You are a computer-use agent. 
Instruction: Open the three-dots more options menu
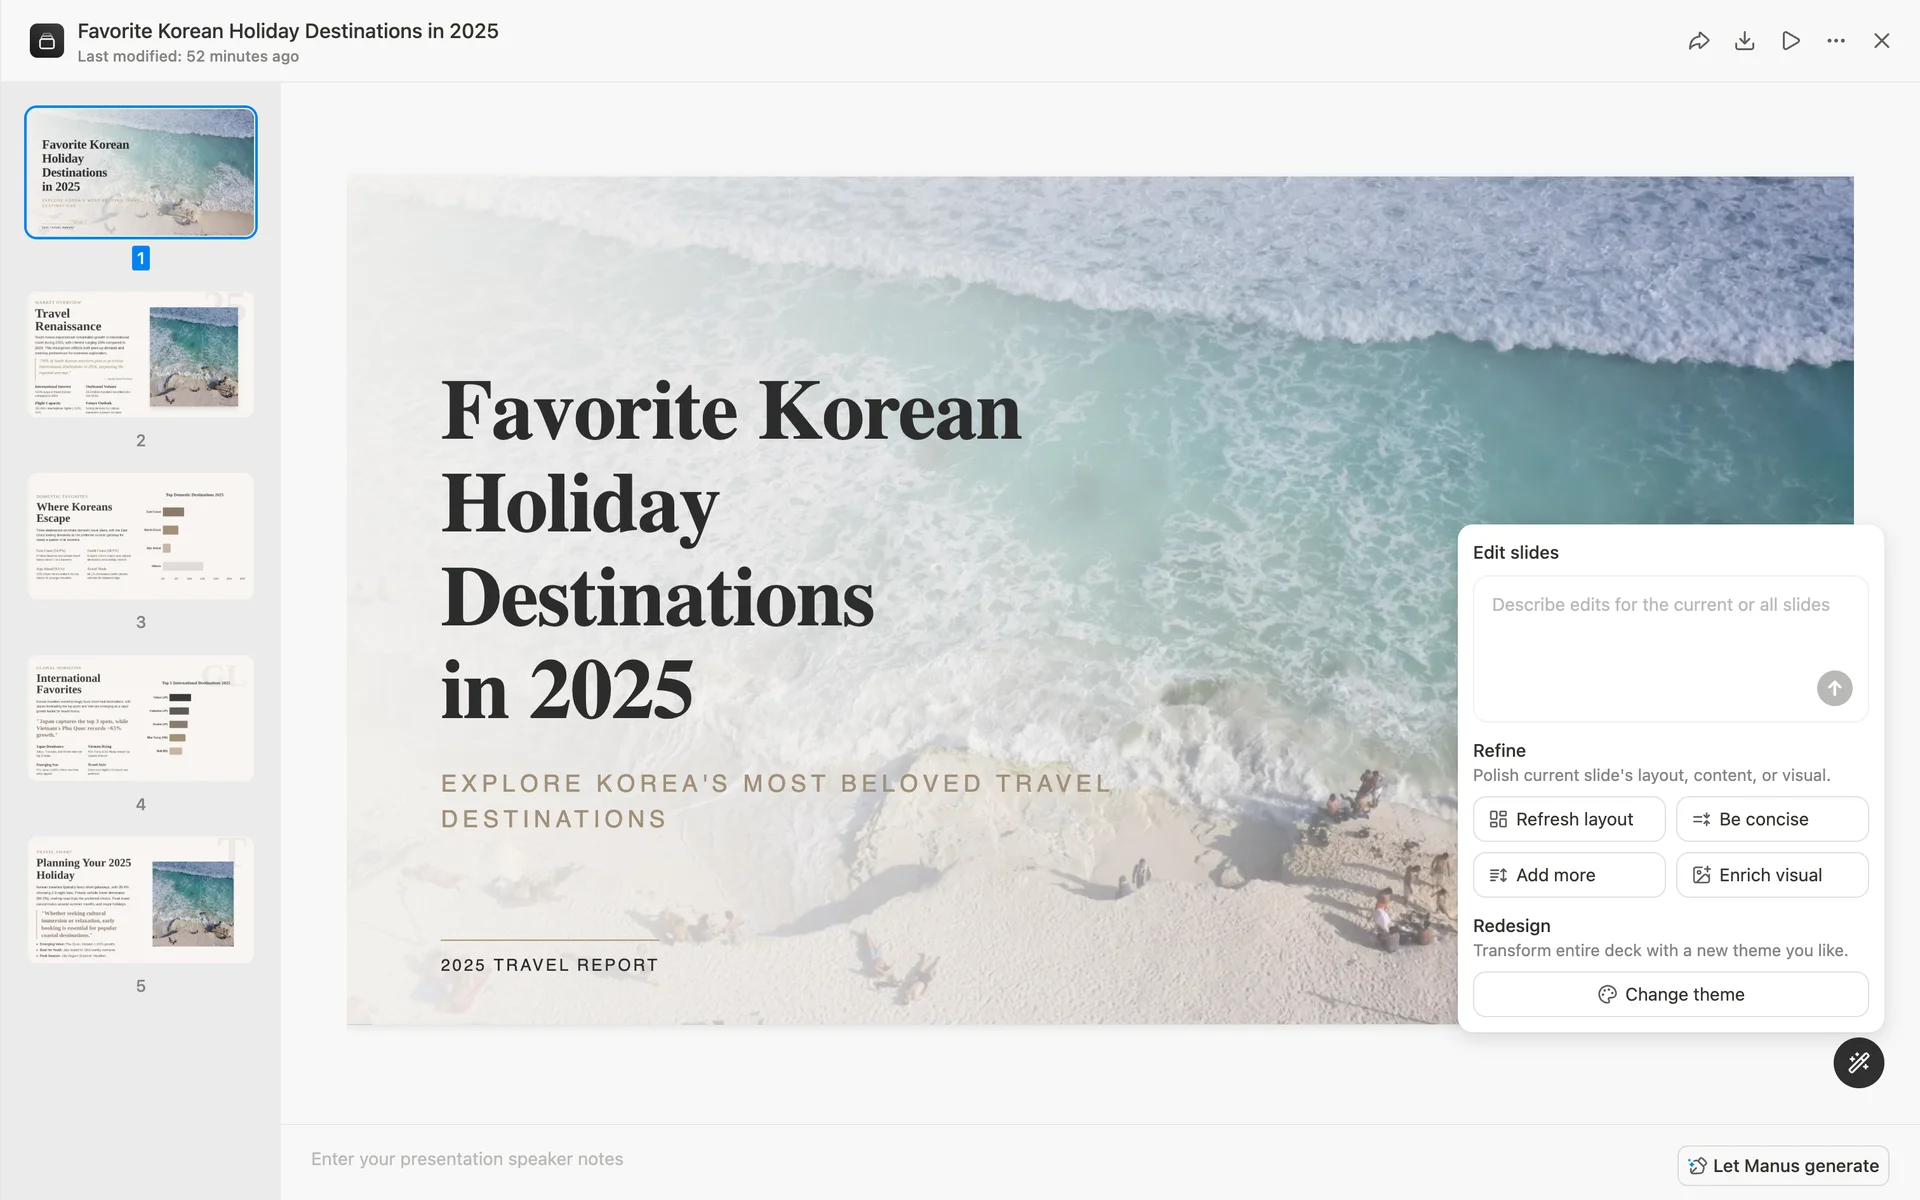coord(1836,41)
